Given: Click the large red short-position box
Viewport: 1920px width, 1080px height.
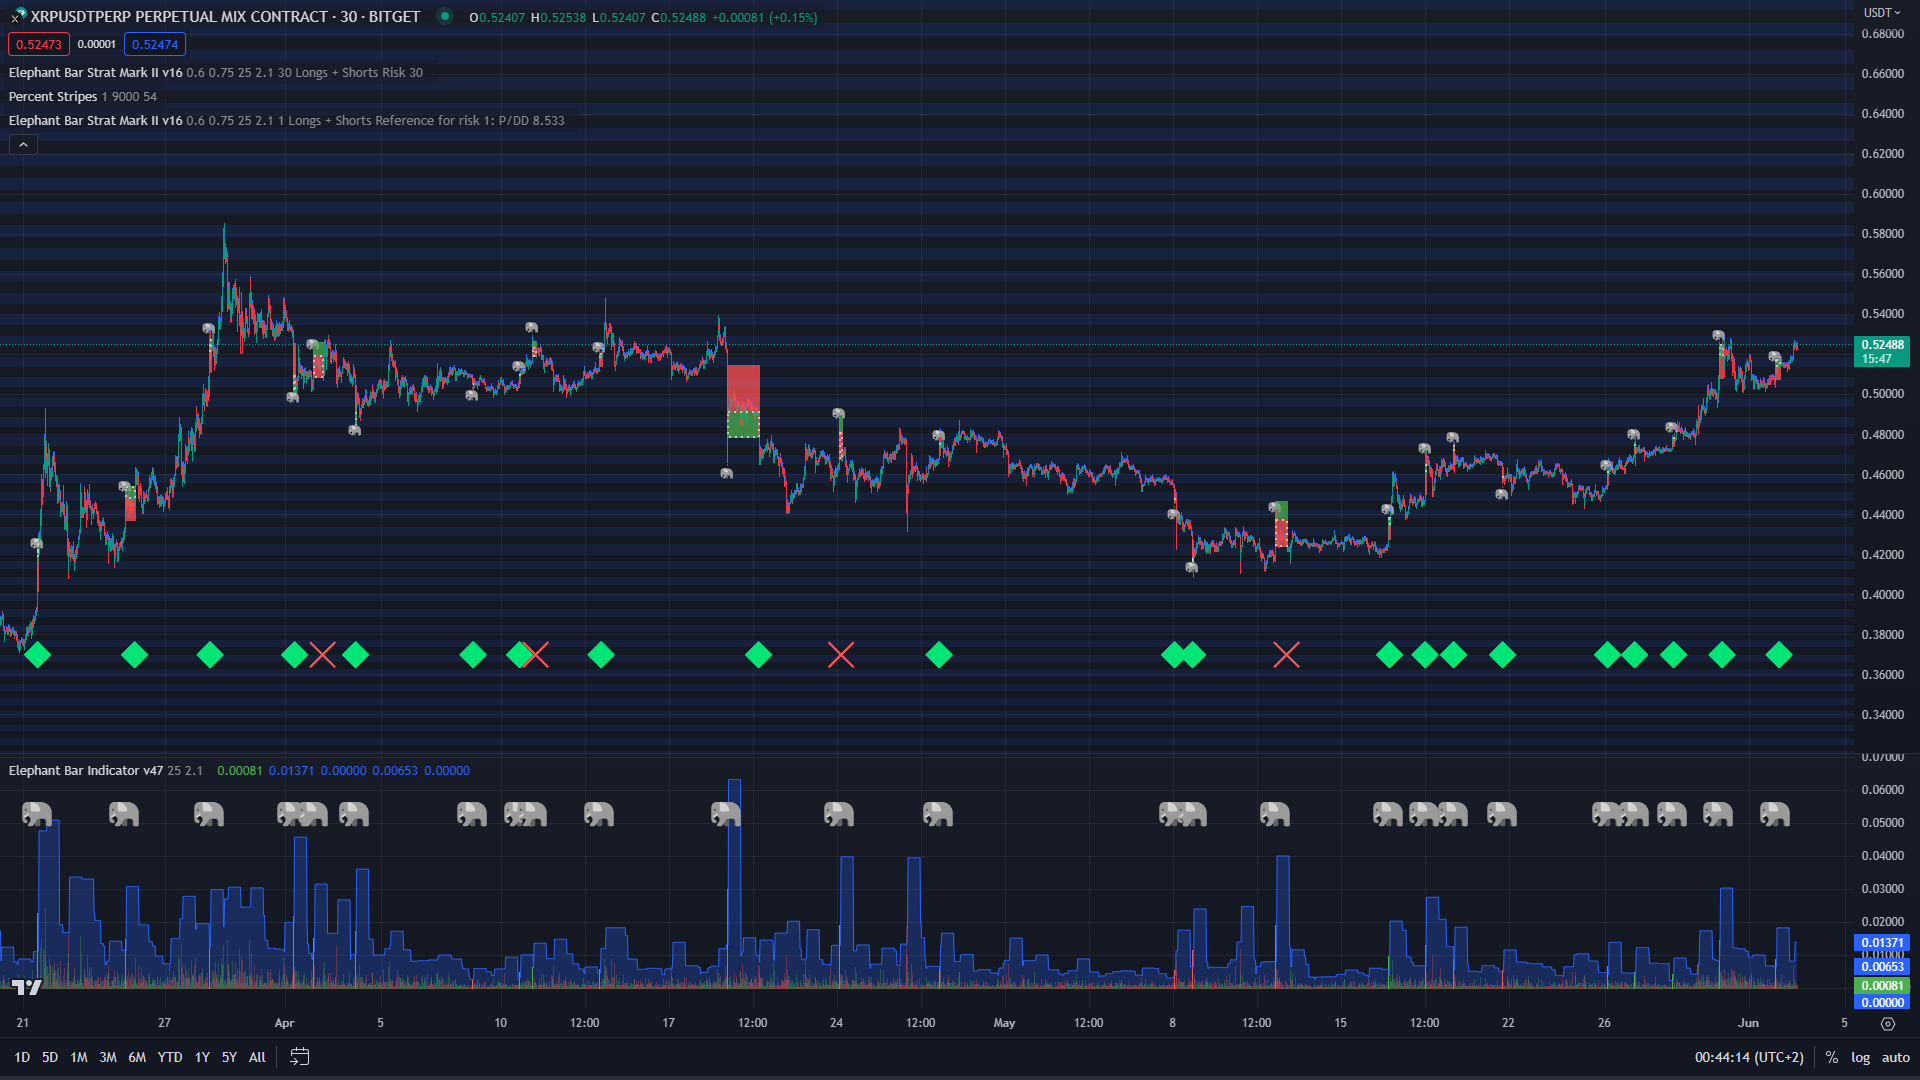Looking at the screenshot, I should click(743, 388).
